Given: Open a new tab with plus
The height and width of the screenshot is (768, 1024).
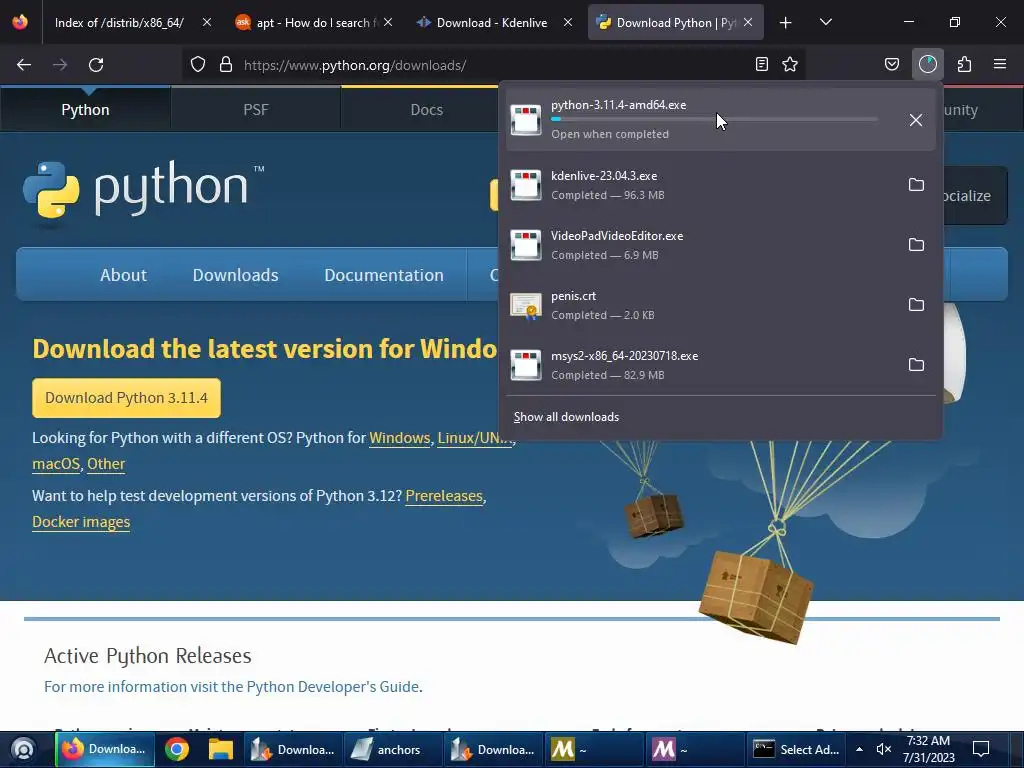Looking at the screenshot, I should pos(786,23).
